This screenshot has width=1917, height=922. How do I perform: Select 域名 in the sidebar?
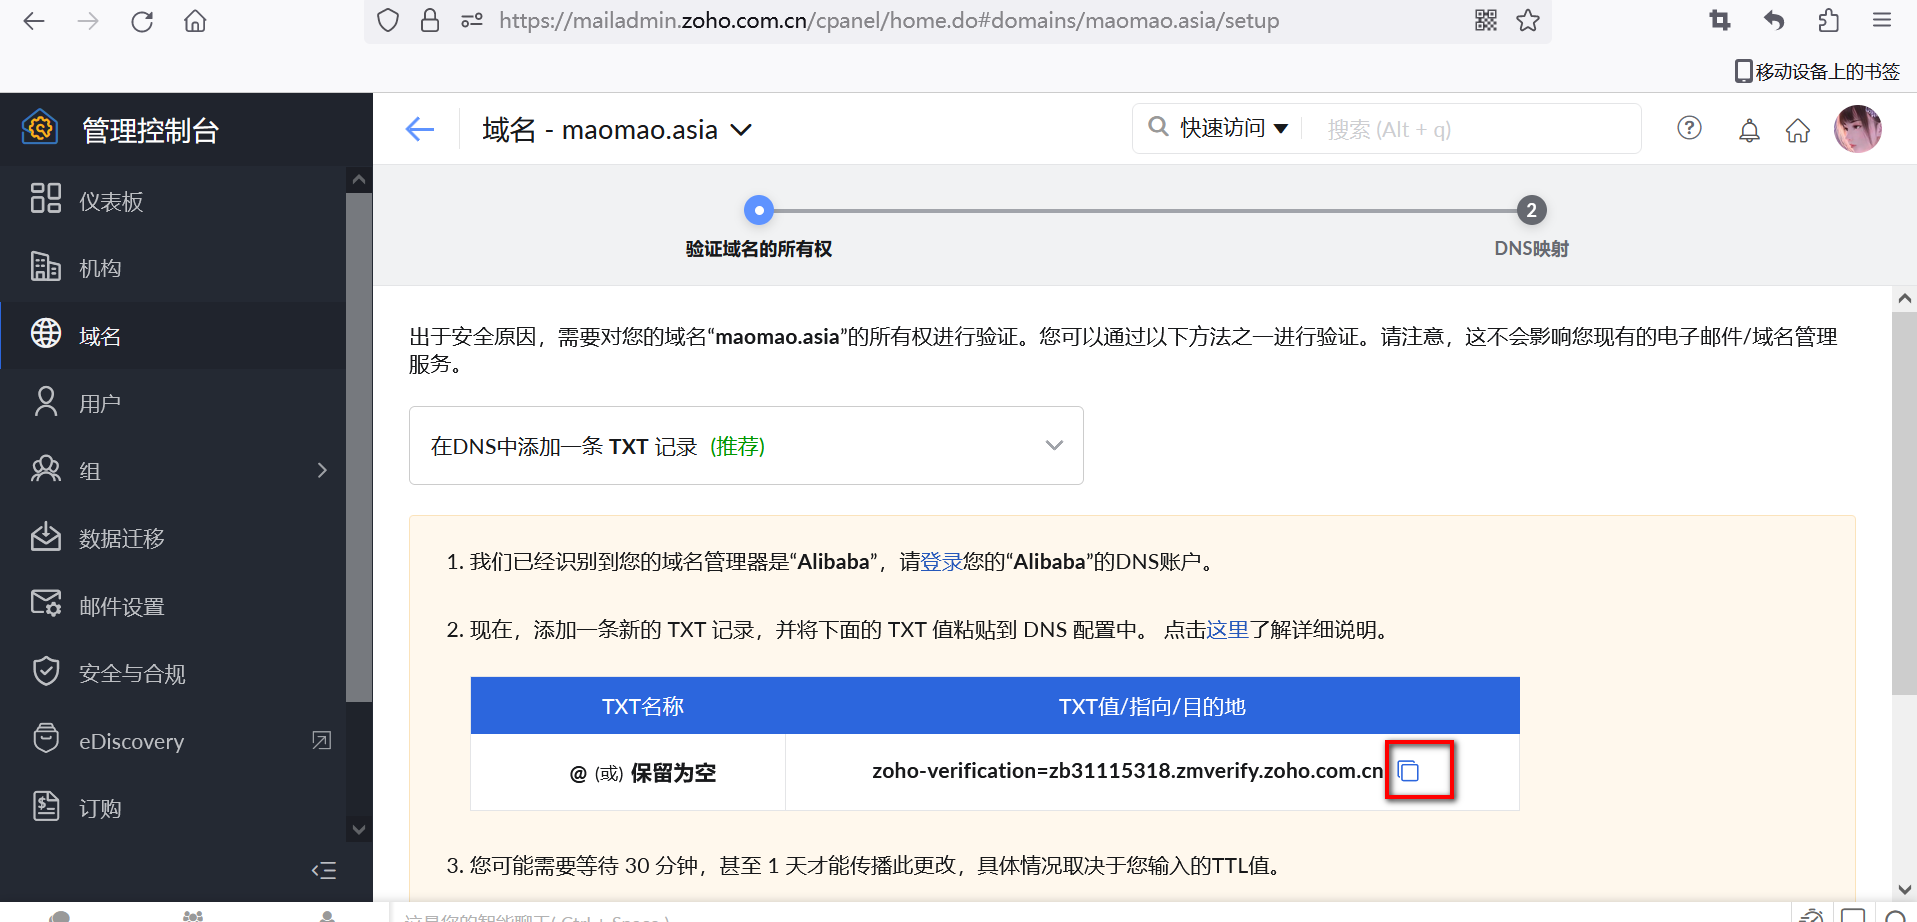(173, 336)
